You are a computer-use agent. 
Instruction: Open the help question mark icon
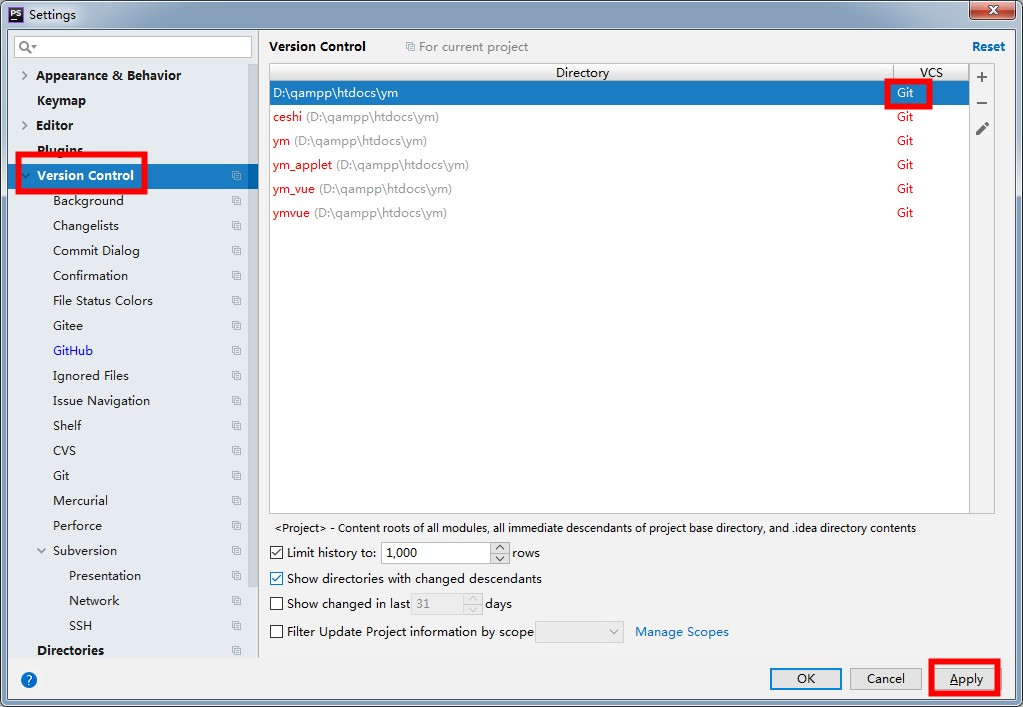coord(29,680)
